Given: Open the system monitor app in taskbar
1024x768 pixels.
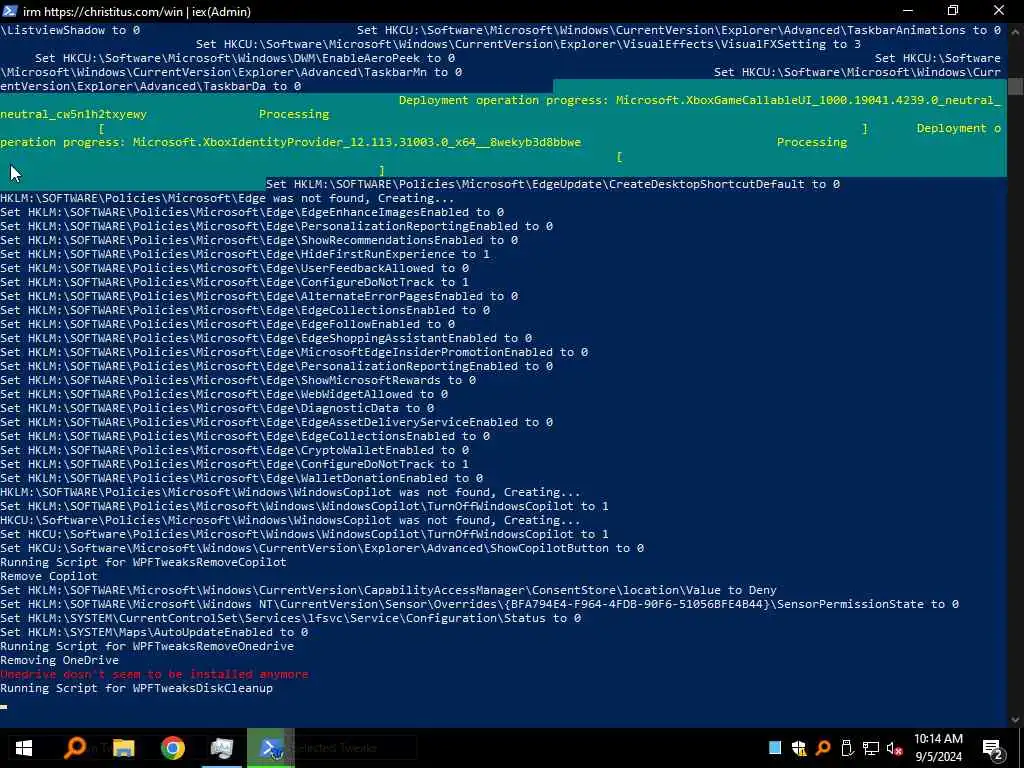Looking at the screenshot, I should click(221, 748).
